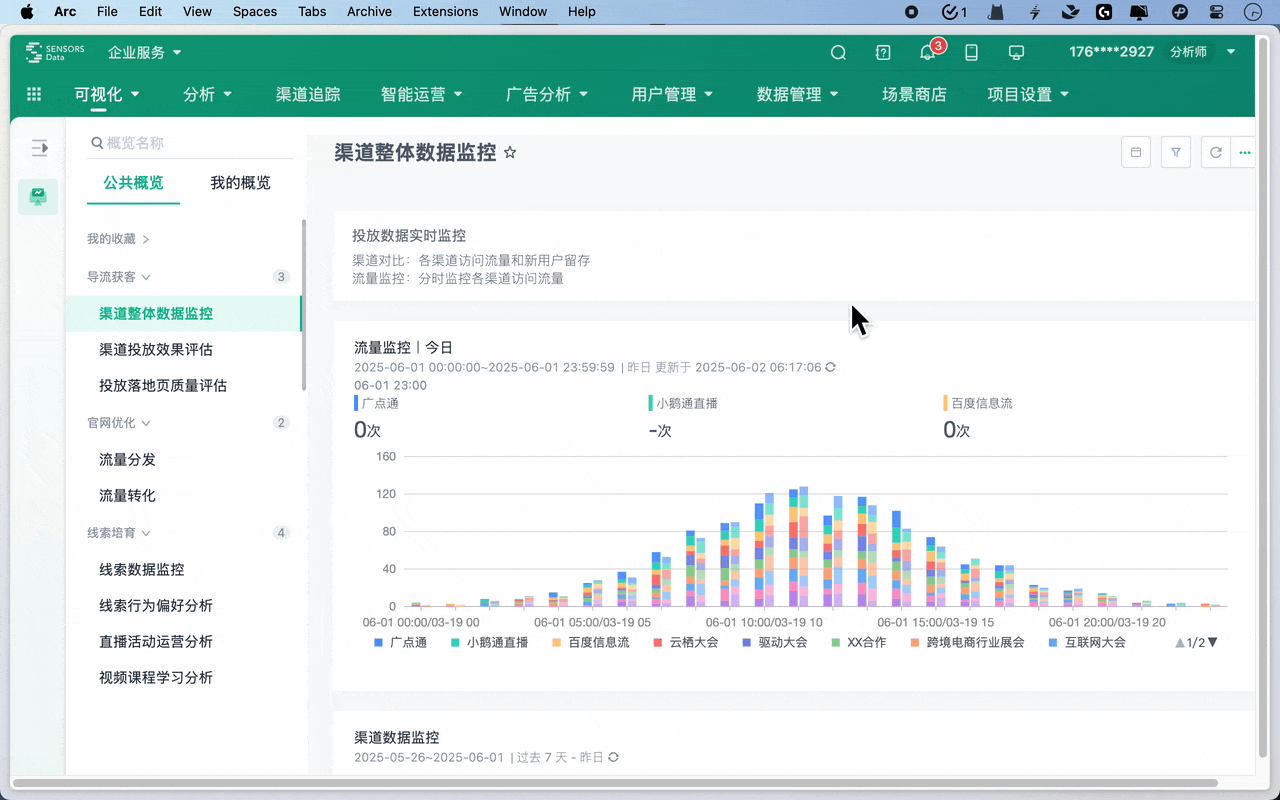Viewport: 1280px width, 800px height.
Task: Click the mobile device icon in top bar
Action: pos(971,52)
